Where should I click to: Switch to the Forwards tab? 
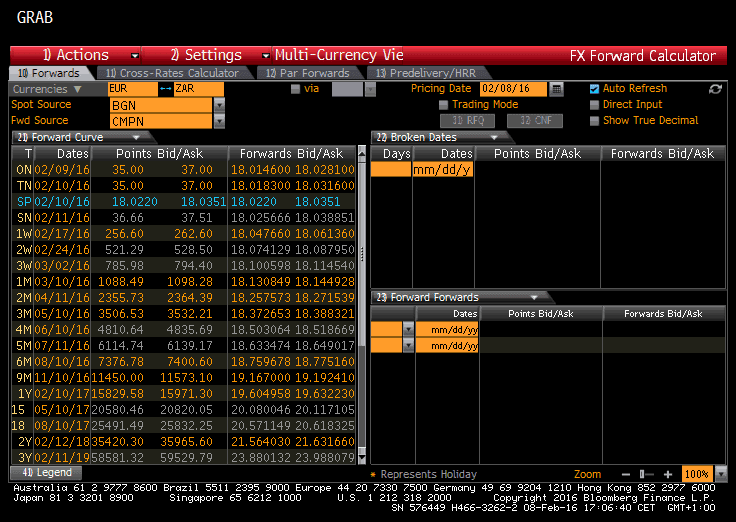point(49,73)
